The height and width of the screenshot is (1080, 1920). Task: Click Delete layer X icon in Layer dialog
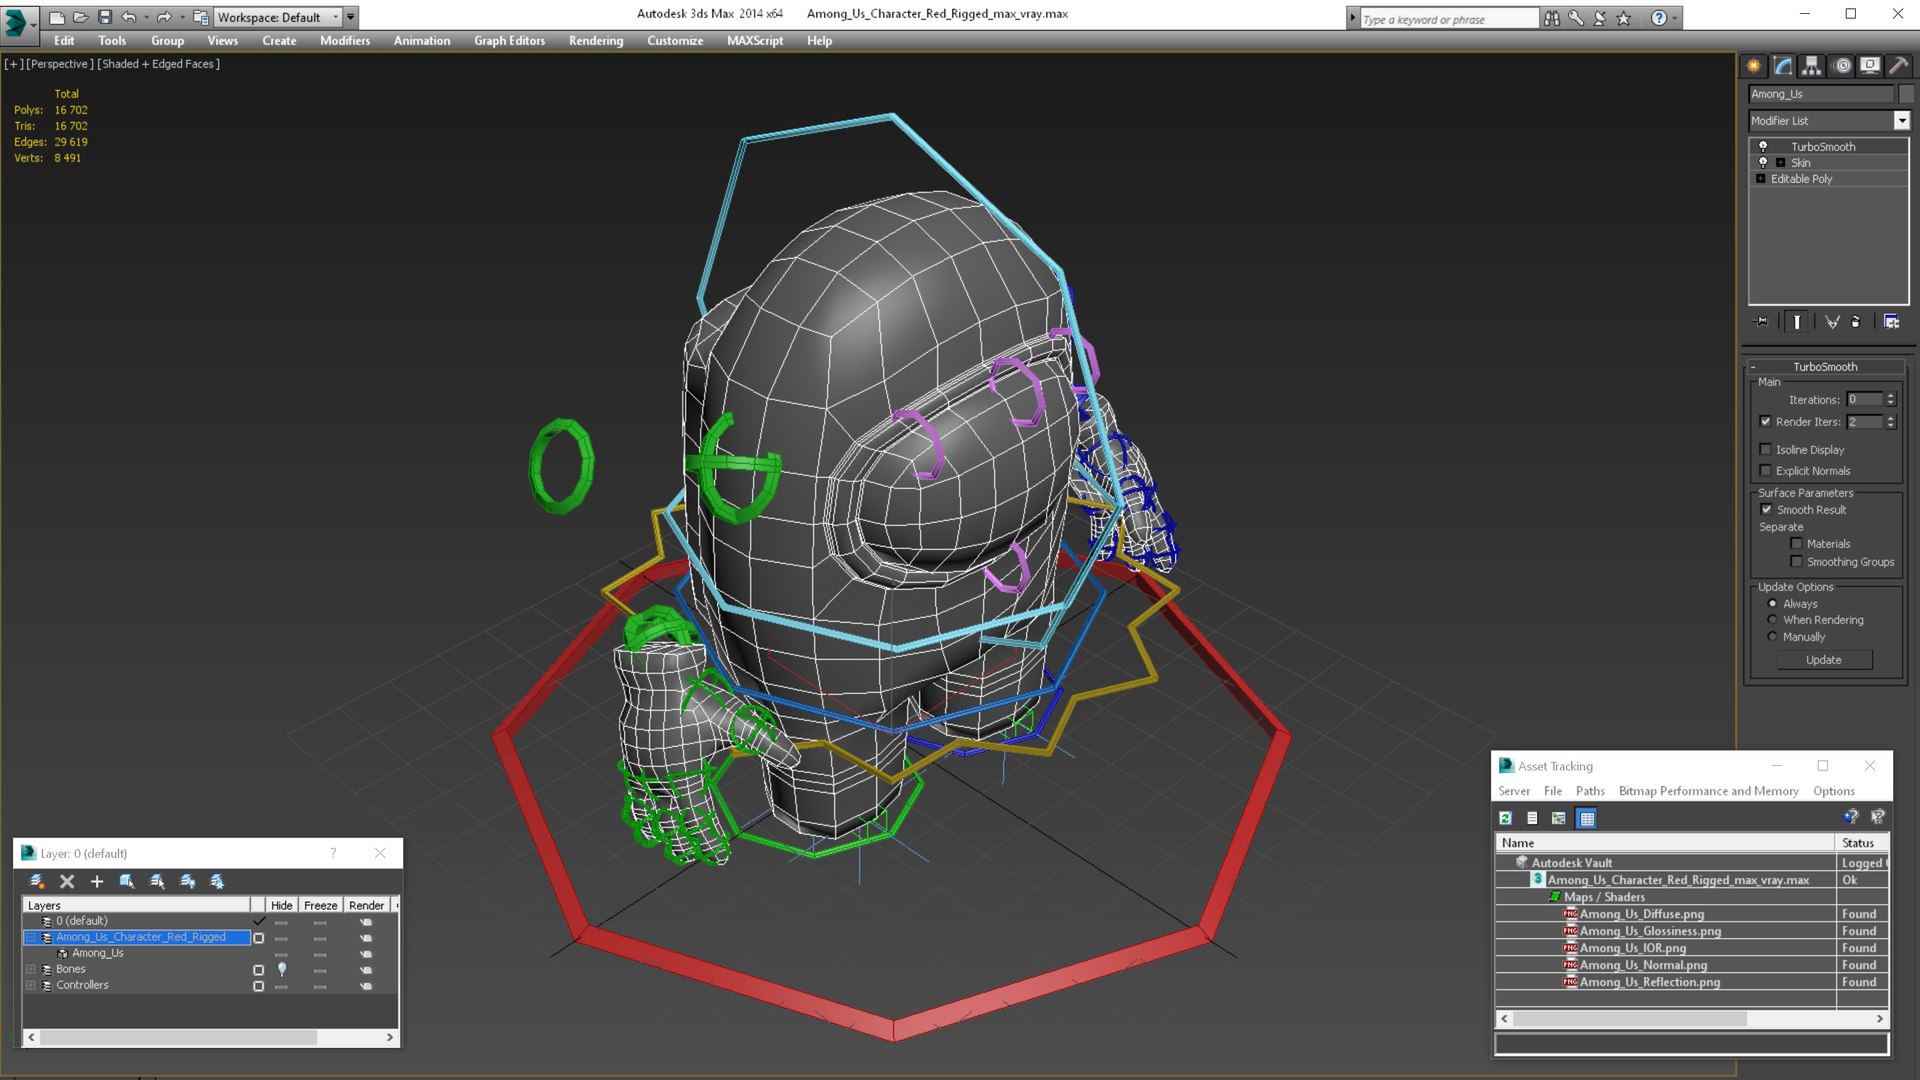(x=67, y=881)
